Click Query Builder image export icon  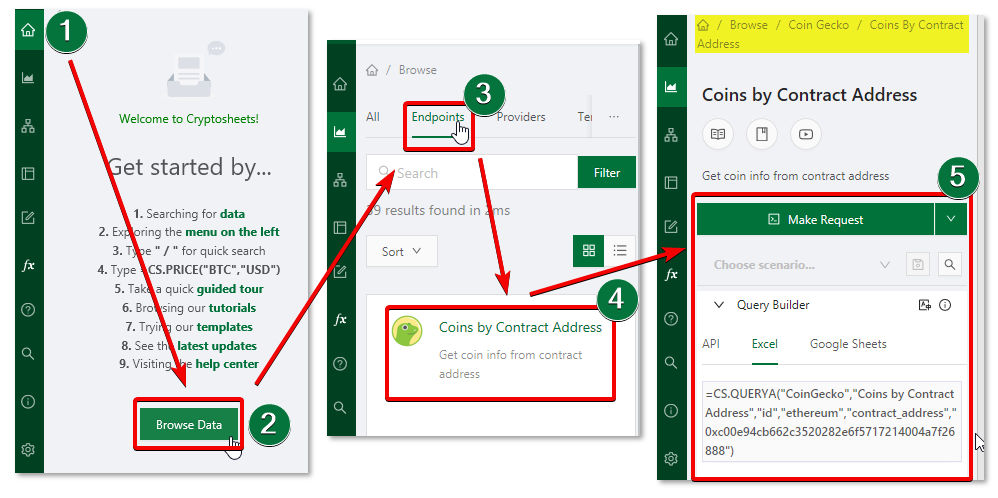pos(925,305)
